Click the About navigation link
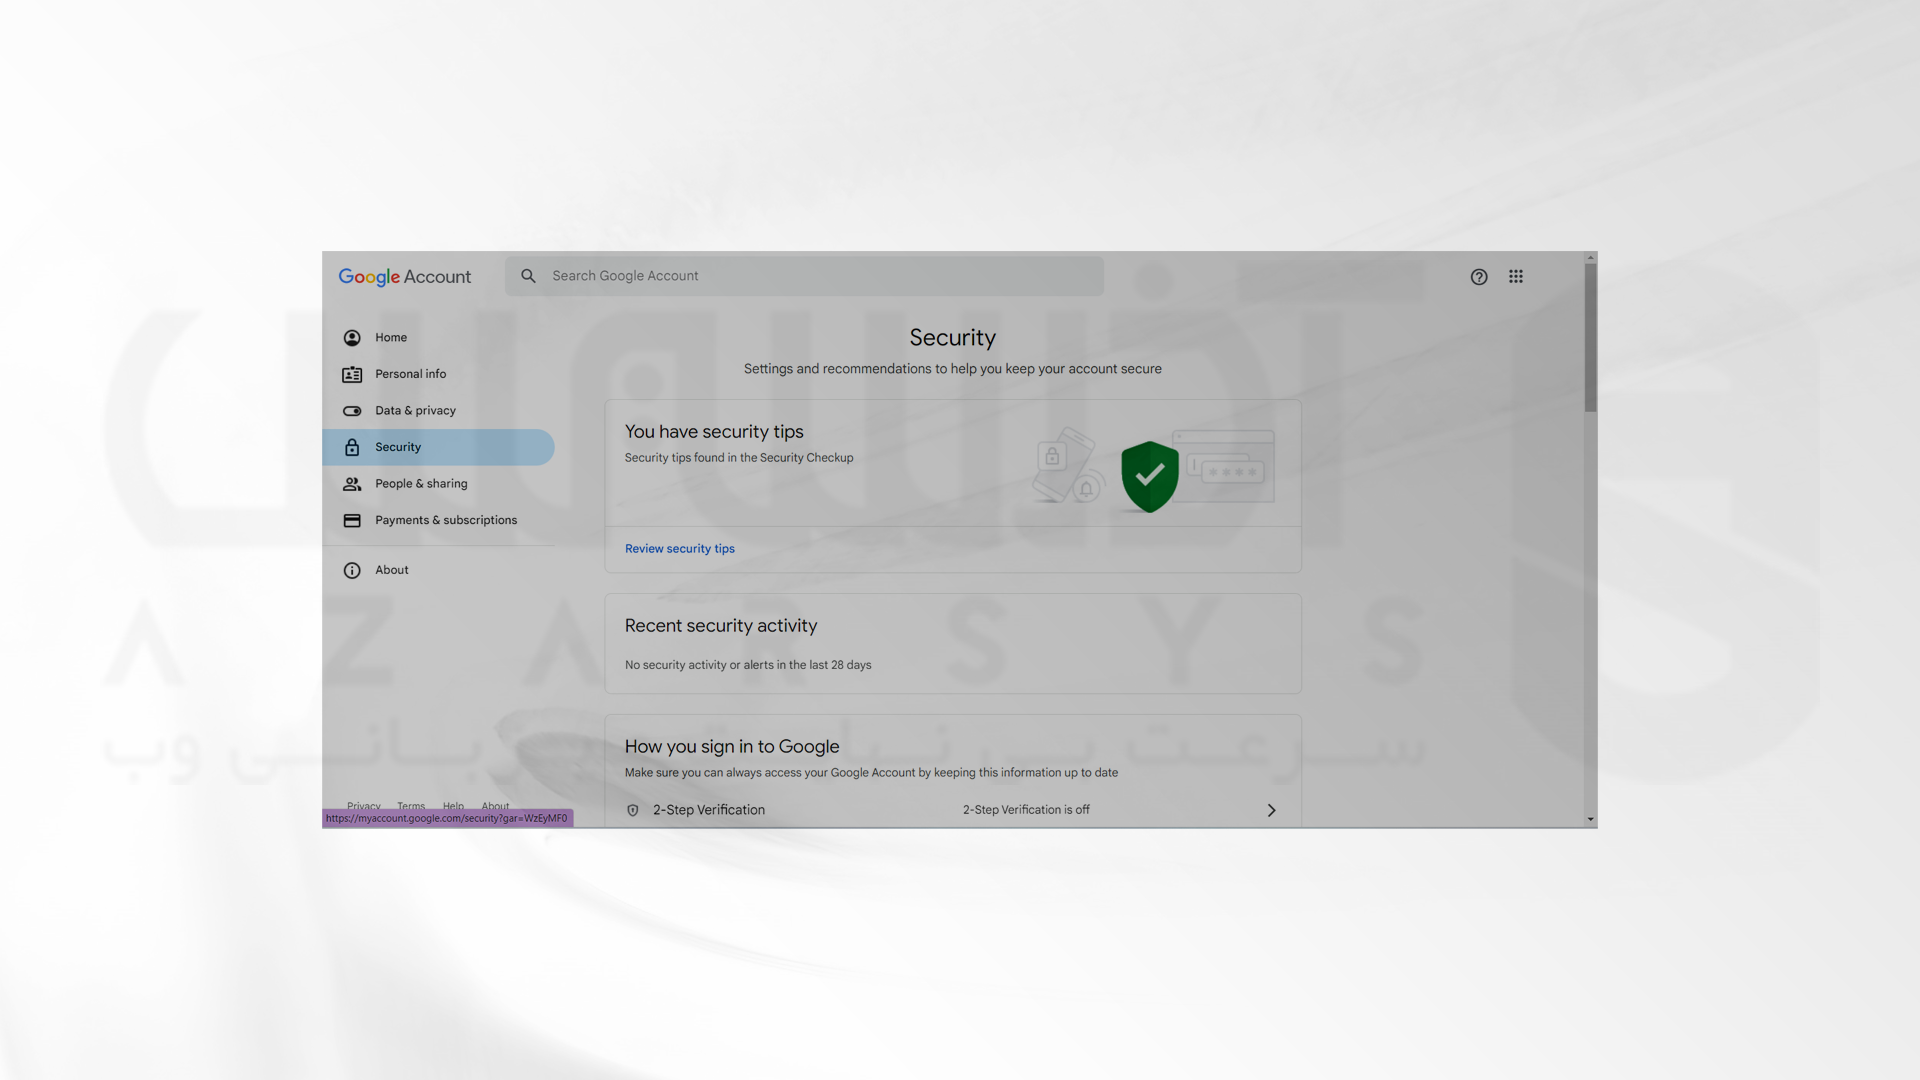This screenshot has width=1920, height=1080. (x=390, y=570)
